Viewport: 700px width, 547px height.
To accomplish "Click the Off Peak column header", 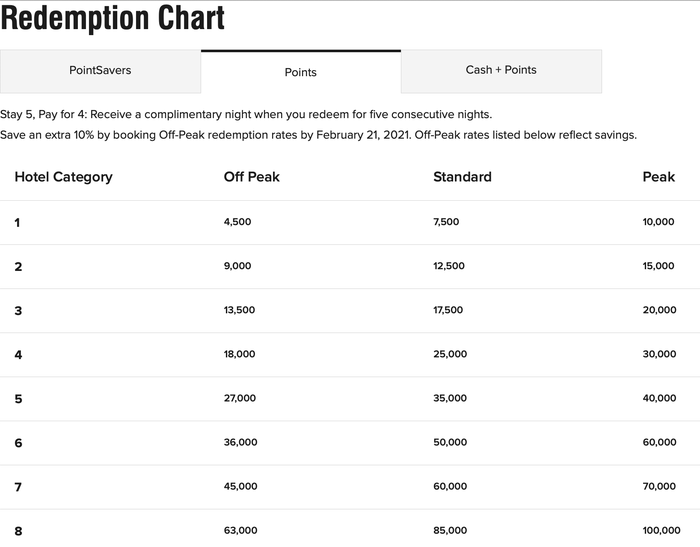I will (252, 177).
